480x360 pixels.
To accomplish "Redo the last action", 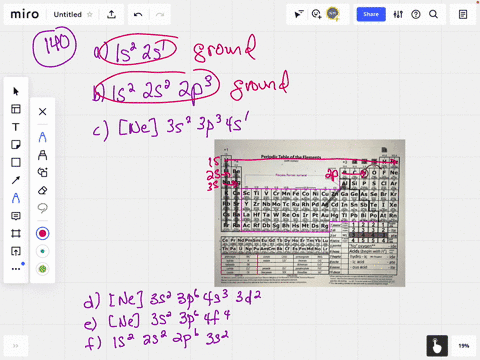I will (x=160, y=14).
